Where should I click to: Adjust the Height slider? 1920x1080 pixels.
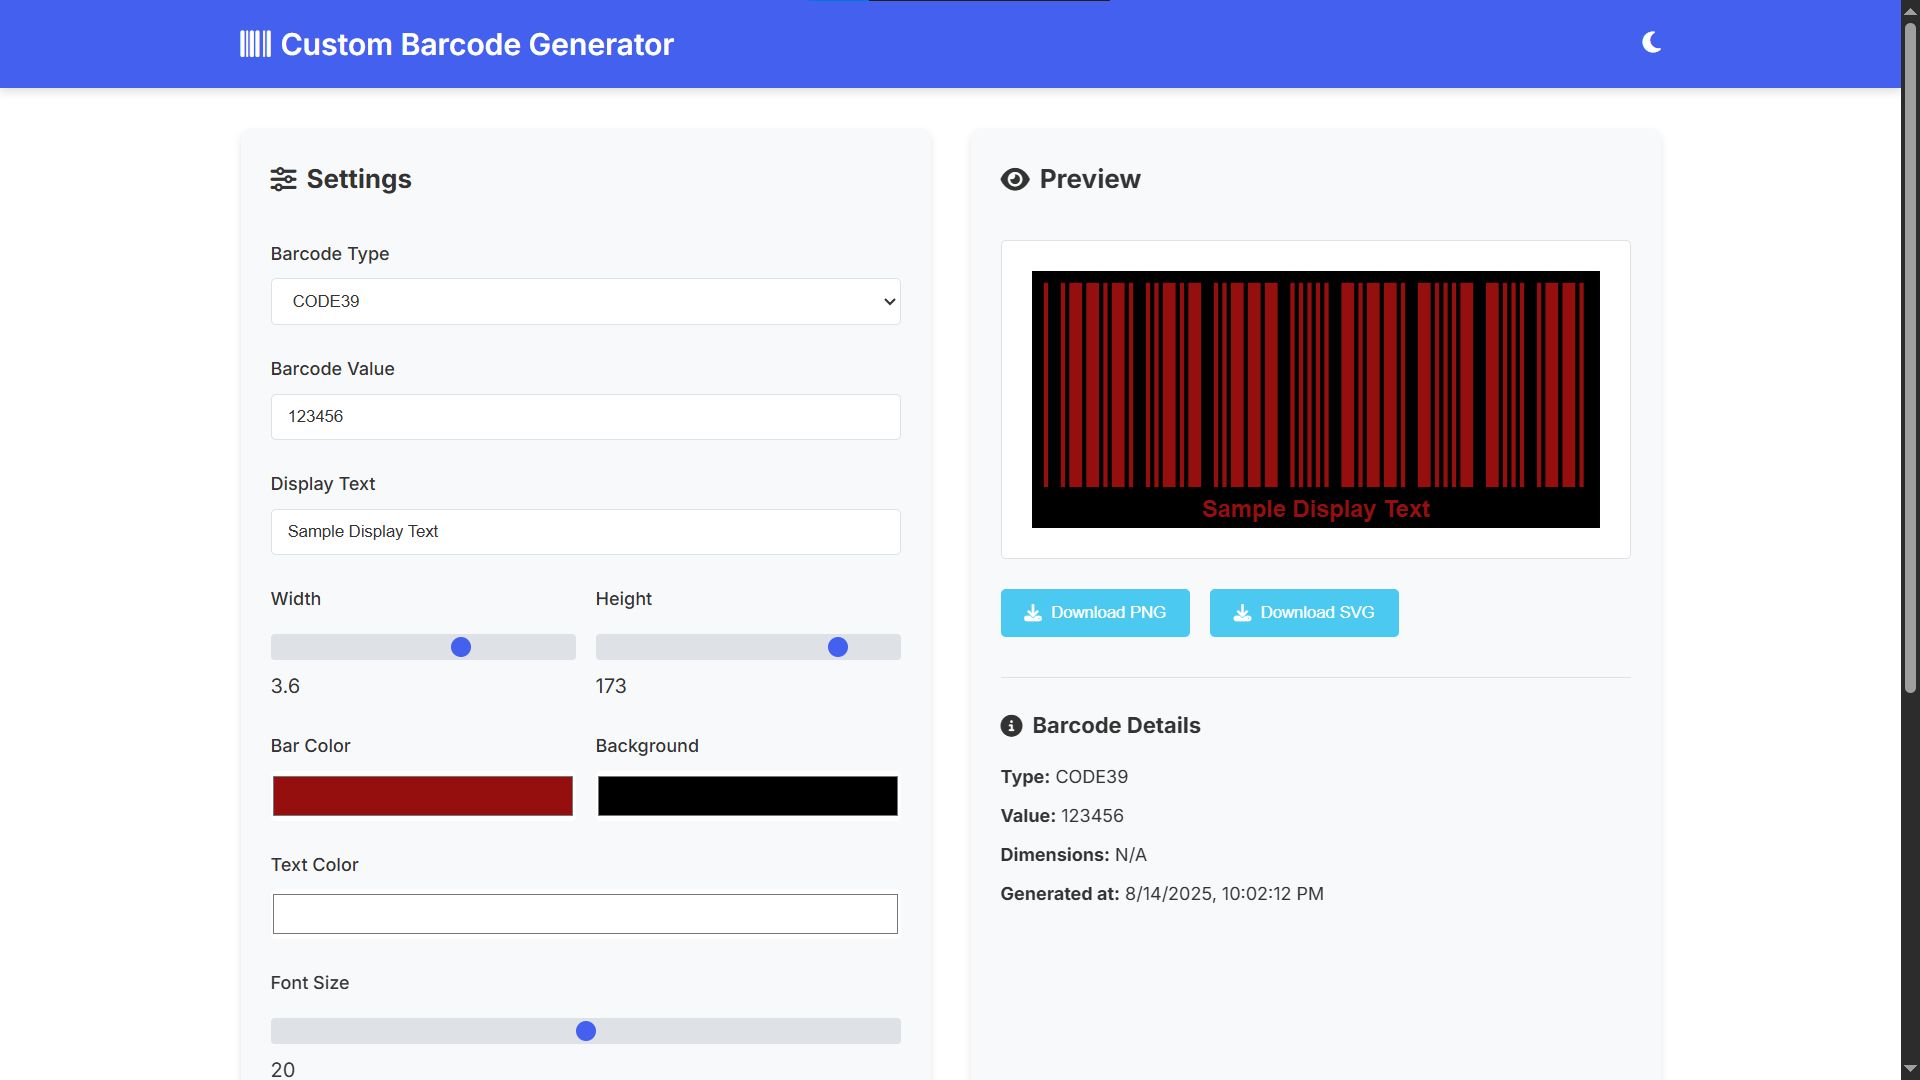748,647
